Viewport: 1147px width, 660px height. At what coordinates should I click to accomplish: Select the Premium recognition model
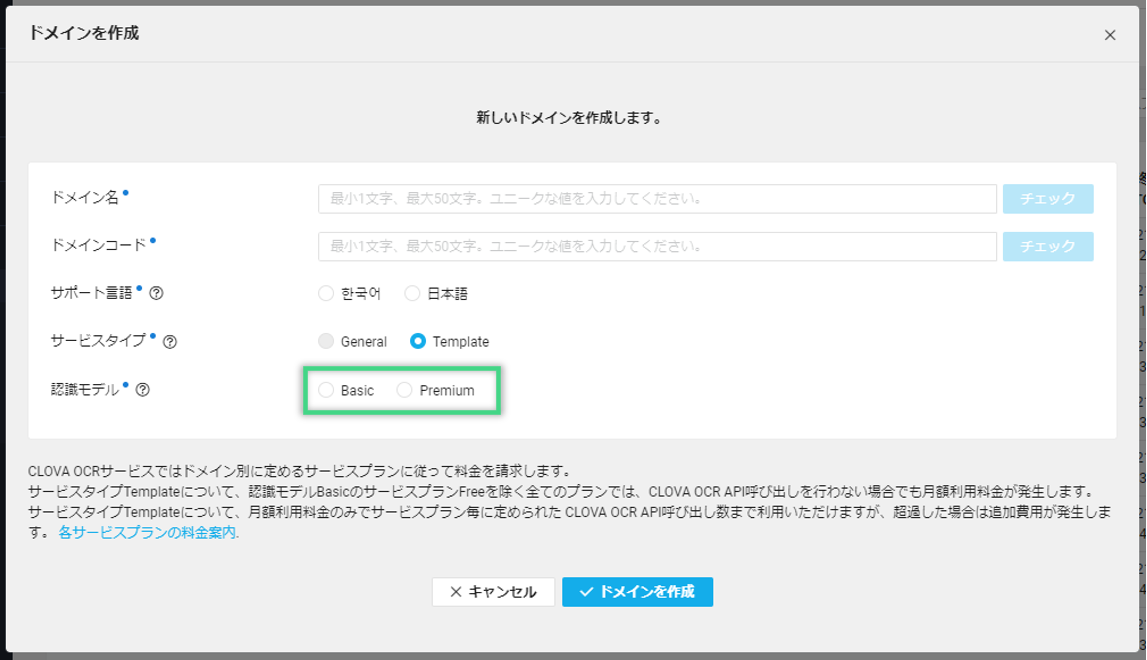pyautogui.click(x=404, y=390)
